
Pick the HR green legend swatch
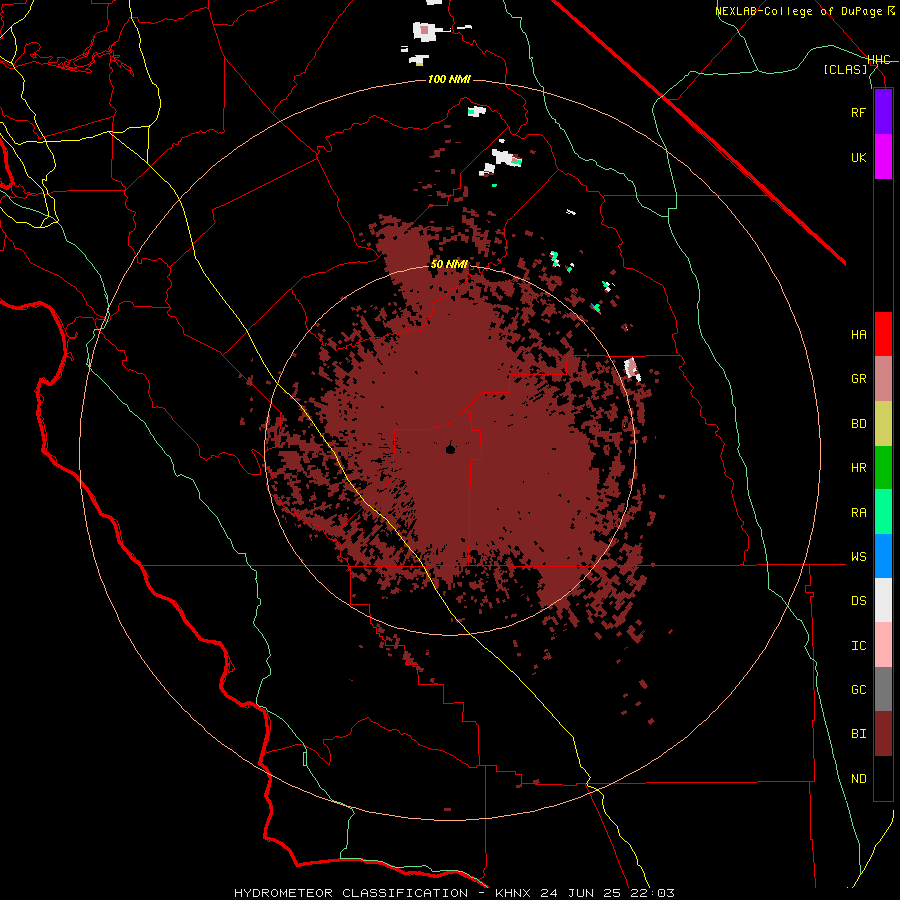(883, 468)
